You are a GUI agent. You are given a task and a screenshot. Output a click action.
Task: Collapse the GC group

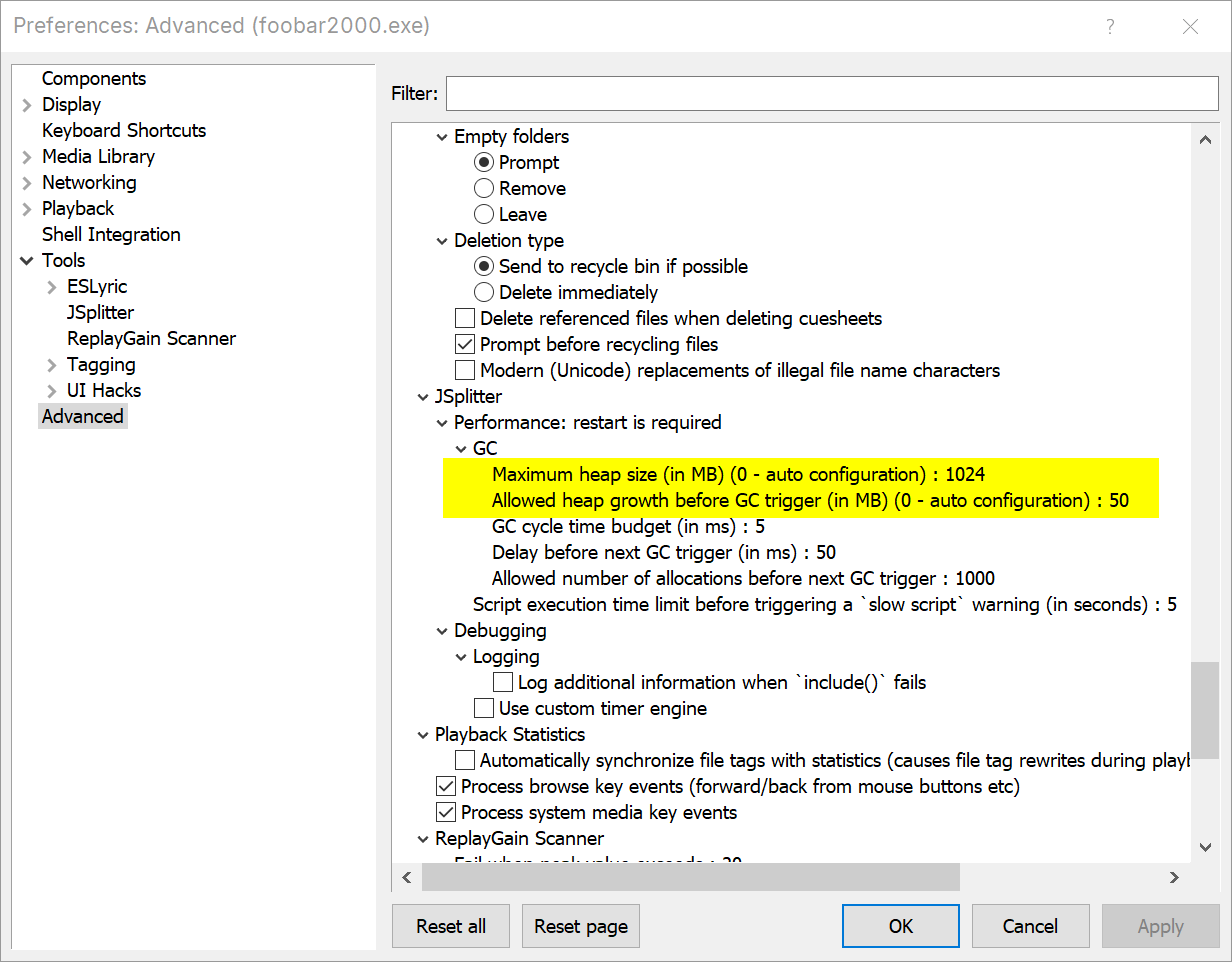(461, 449)
